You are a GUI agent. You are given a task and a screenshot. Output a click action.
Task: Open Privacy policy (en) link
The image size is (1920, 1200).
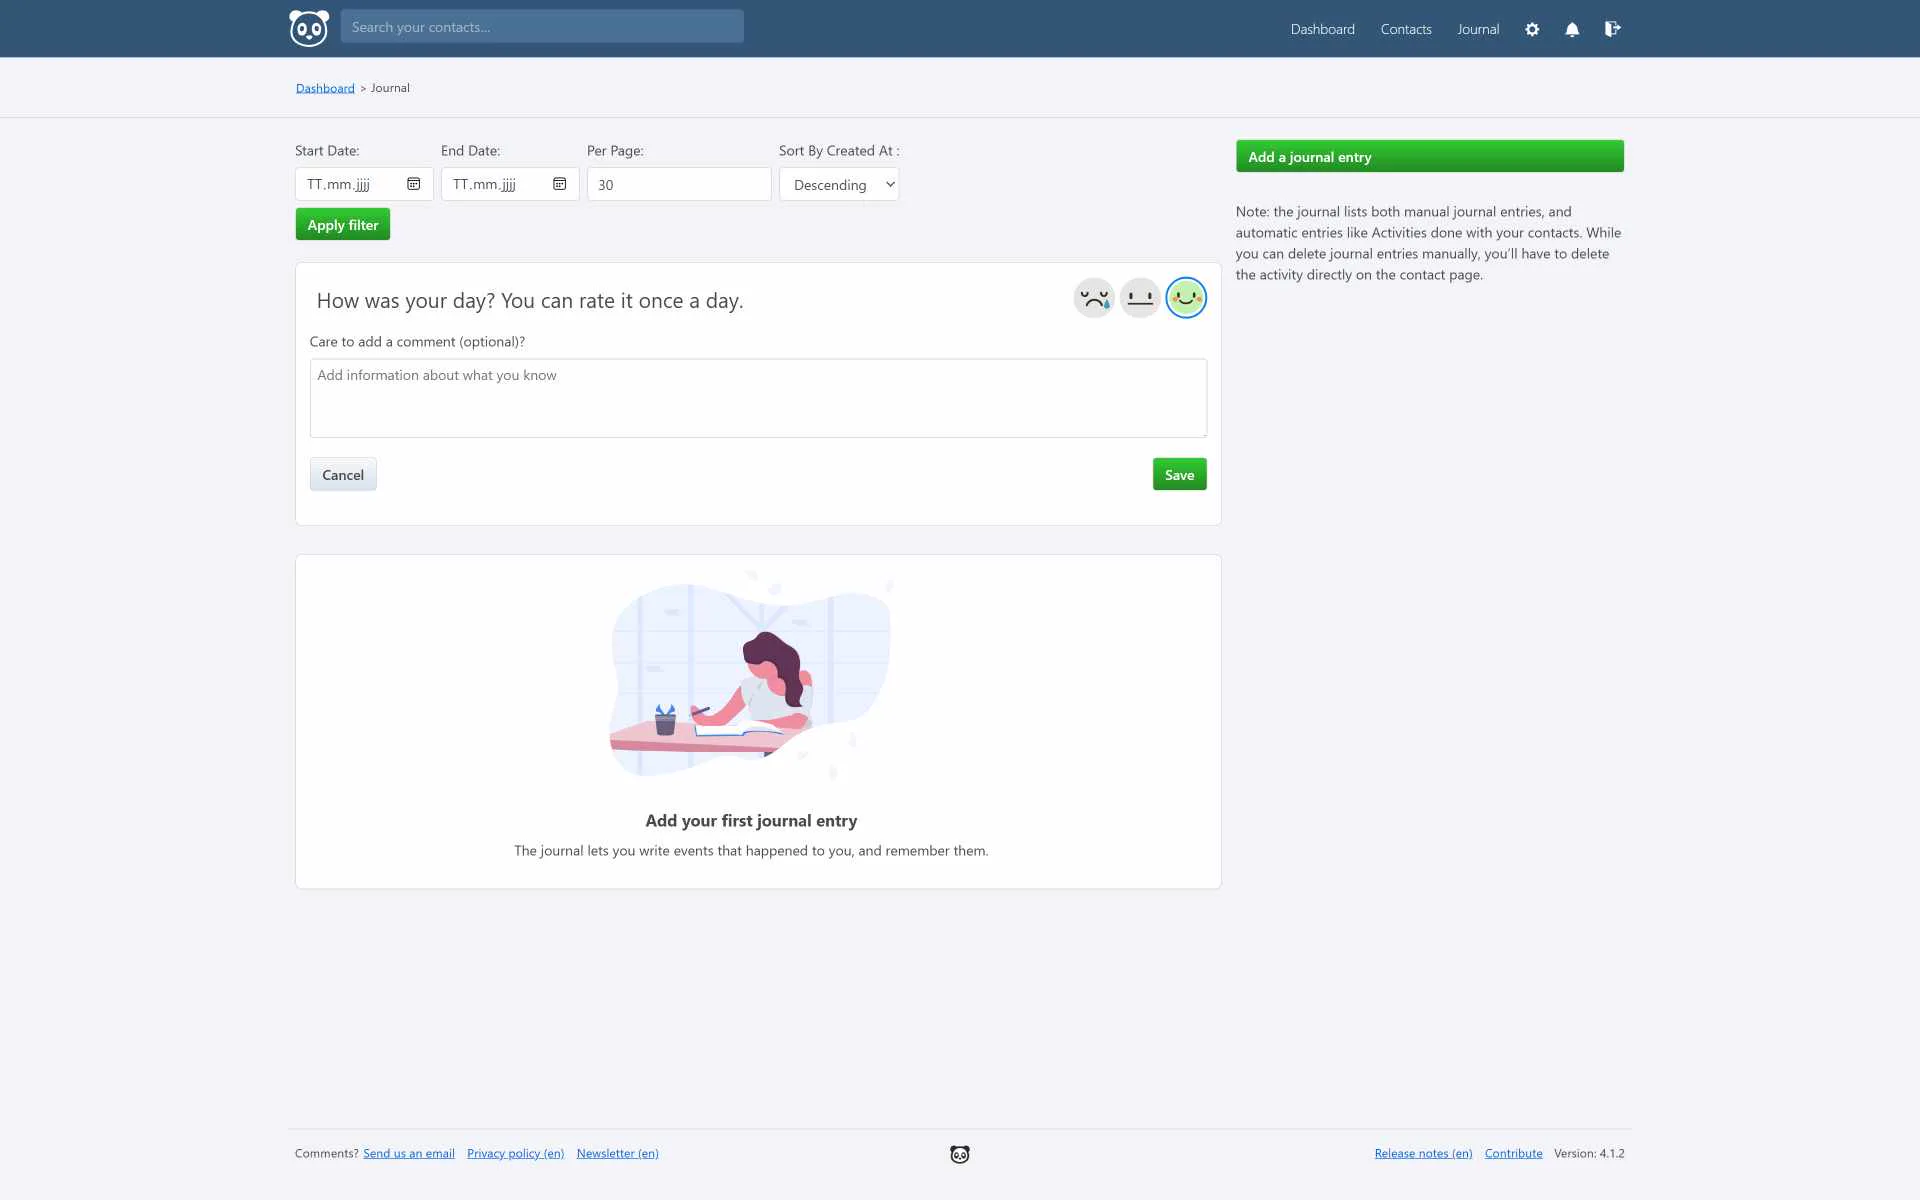pos(515,1153)
